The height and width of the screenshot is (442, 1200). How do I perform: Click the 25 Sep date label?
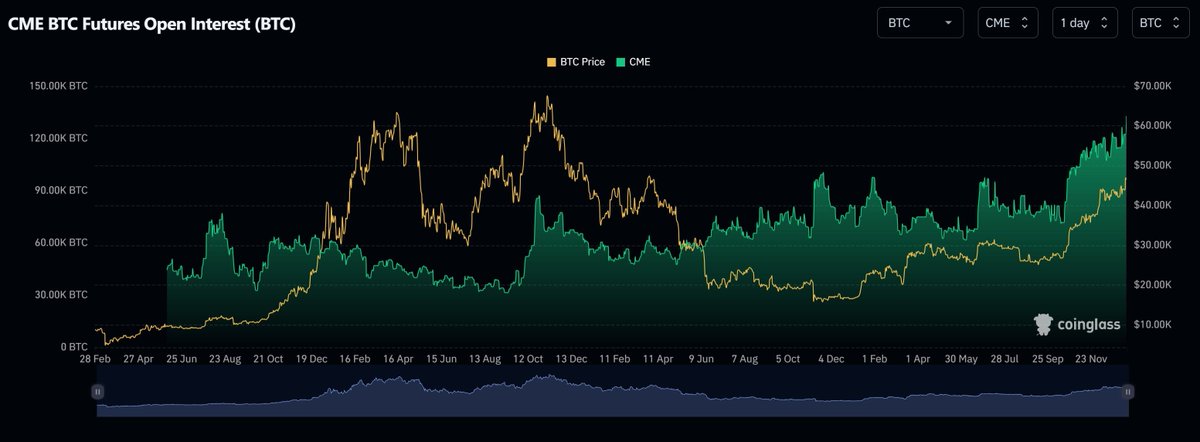(1049, 358)
